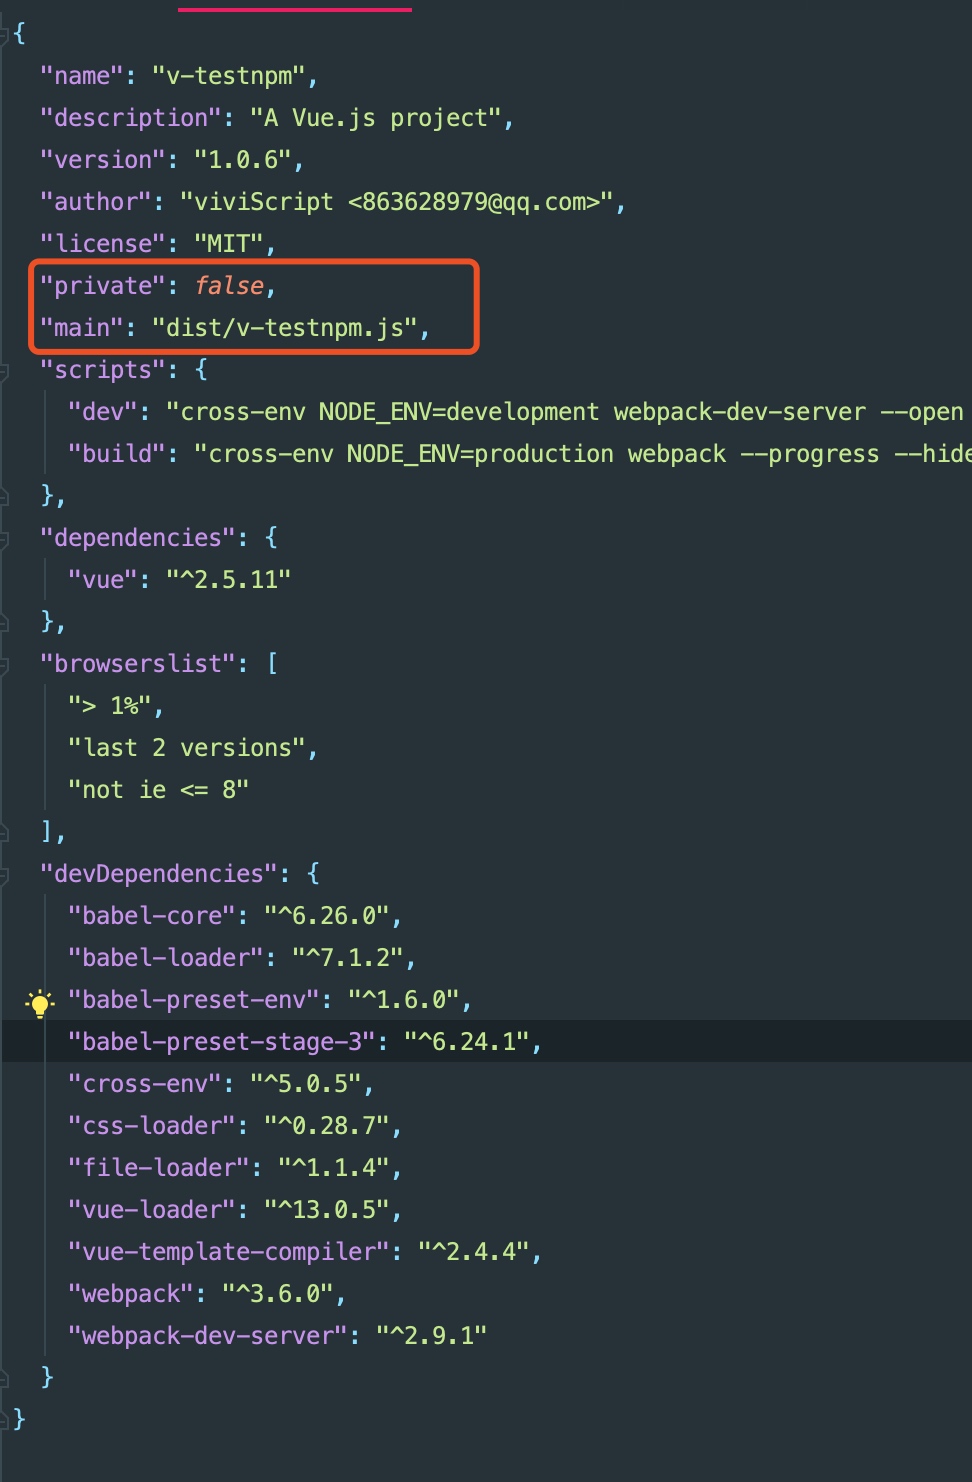Click the "dependencies" key

[x=138, y=538]
